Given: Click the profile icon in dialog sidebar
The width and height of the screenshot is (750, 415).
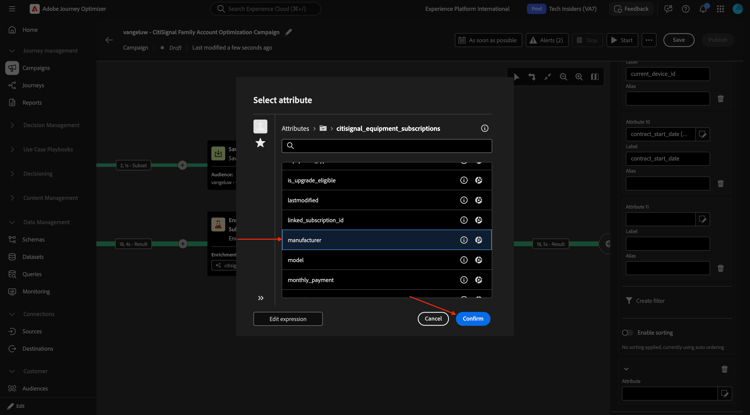Looking at the screenshot, I should tap(260, 126).
